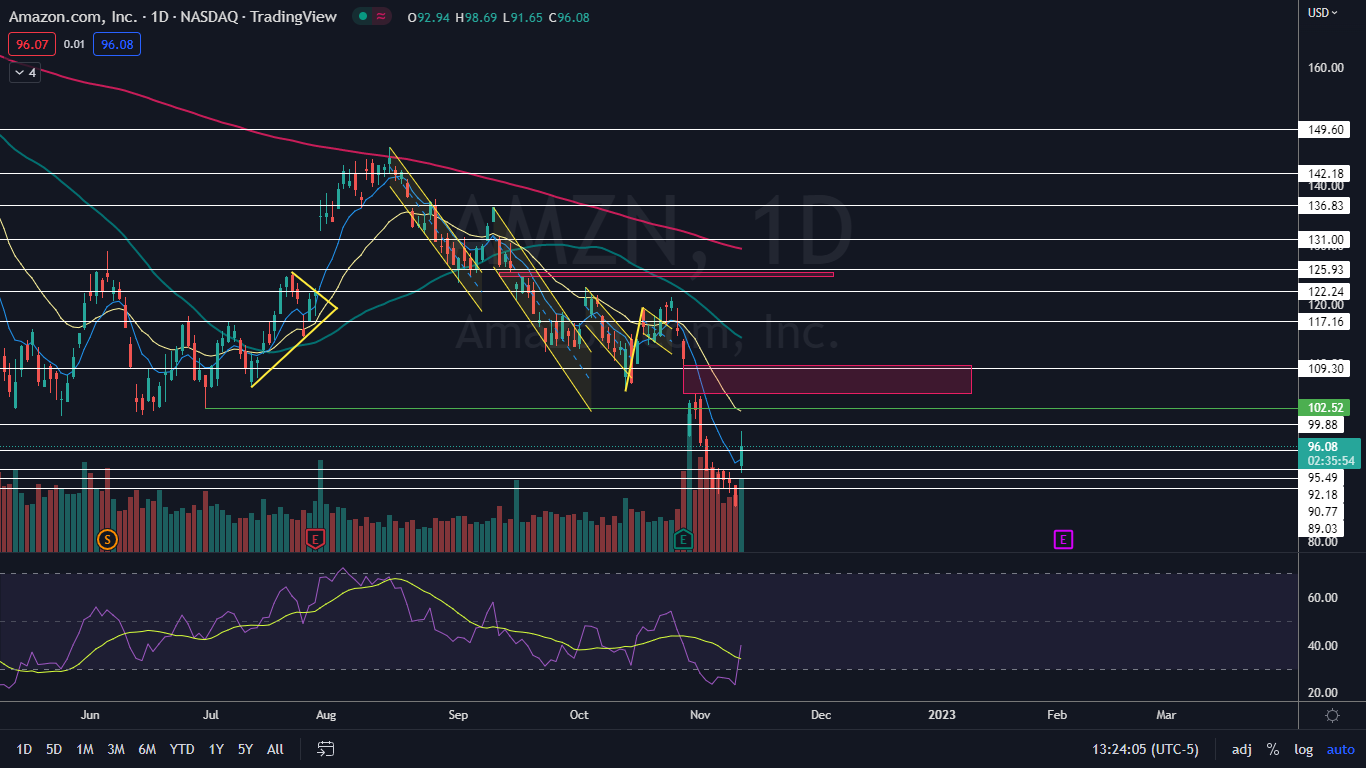Toggle logarithmic scale 'log'
The image size is (1366, 768).
(1304, 749)
